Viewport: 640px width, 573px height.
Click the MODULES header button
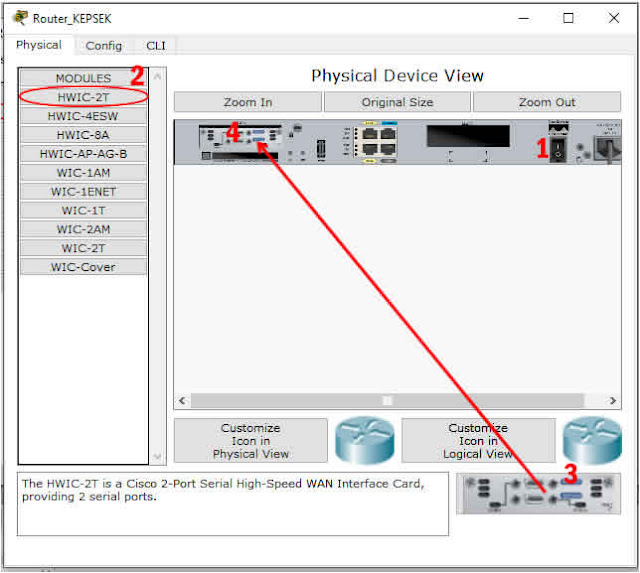point(83,78)
